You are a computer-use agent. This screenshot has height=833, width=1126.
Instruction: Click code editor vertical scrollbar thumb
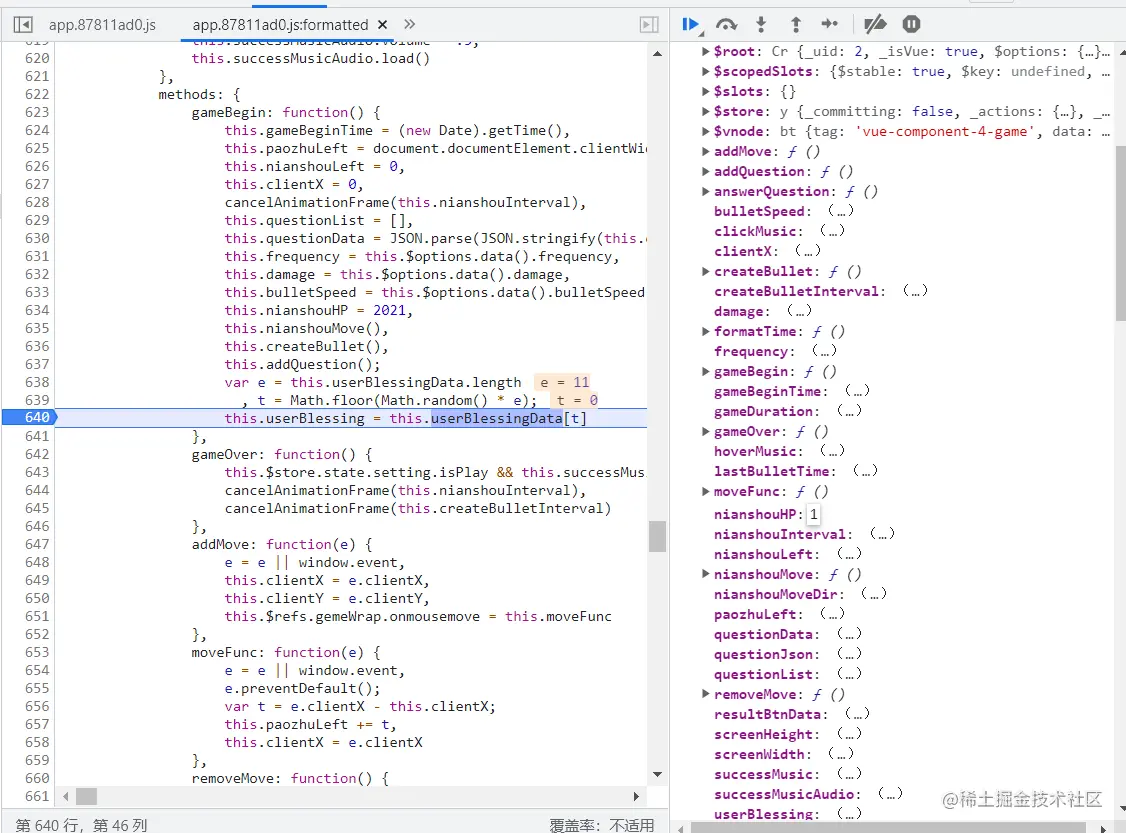pyautogui.click(x=657, y=536)
